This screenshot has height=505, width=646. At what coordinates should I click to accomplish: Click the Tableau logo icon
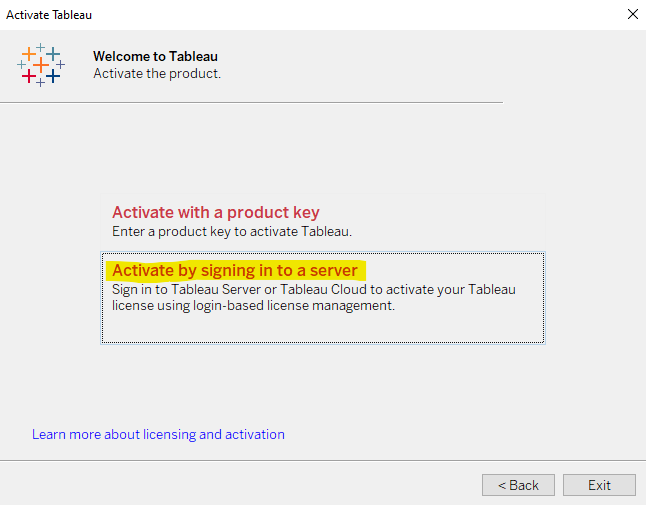click(41, 65)
